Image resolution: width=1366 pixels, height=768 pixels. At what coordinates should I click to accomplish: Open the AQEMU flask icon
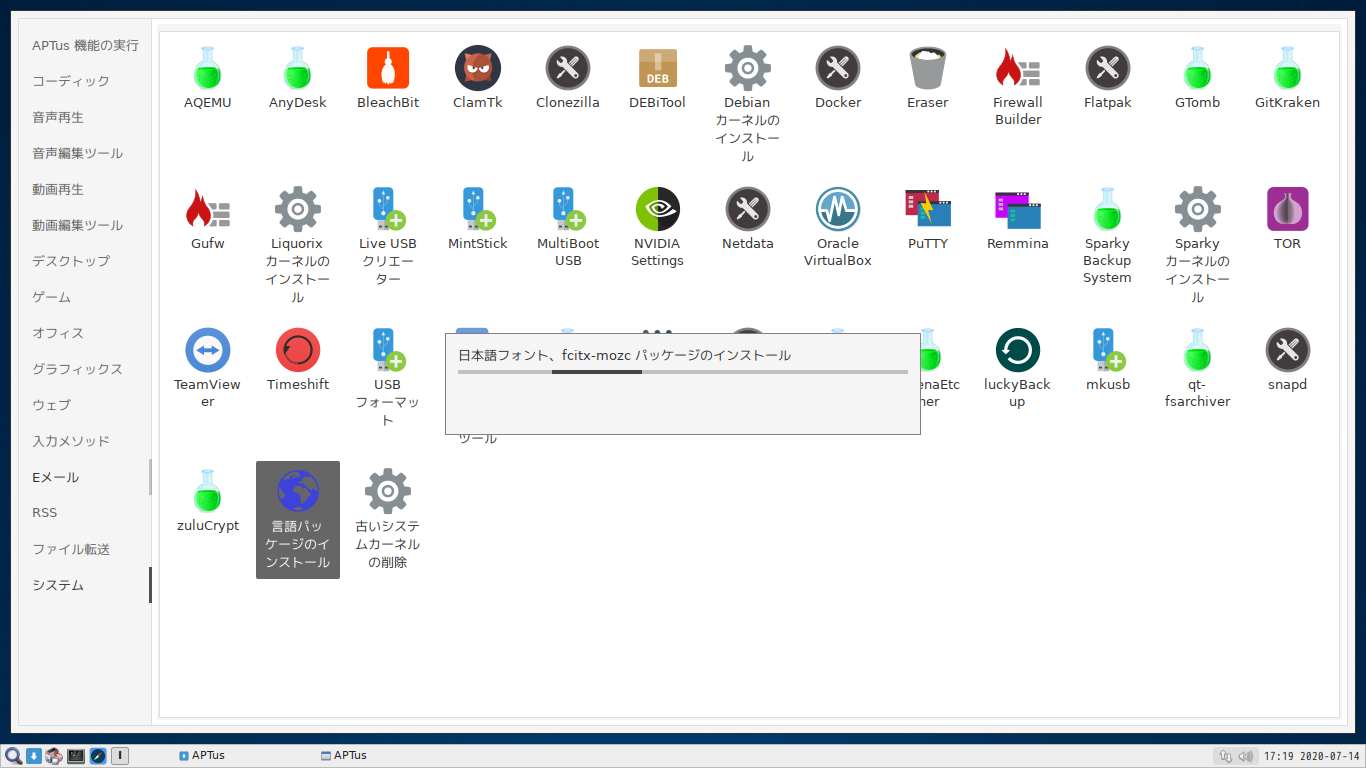point(207,68)
